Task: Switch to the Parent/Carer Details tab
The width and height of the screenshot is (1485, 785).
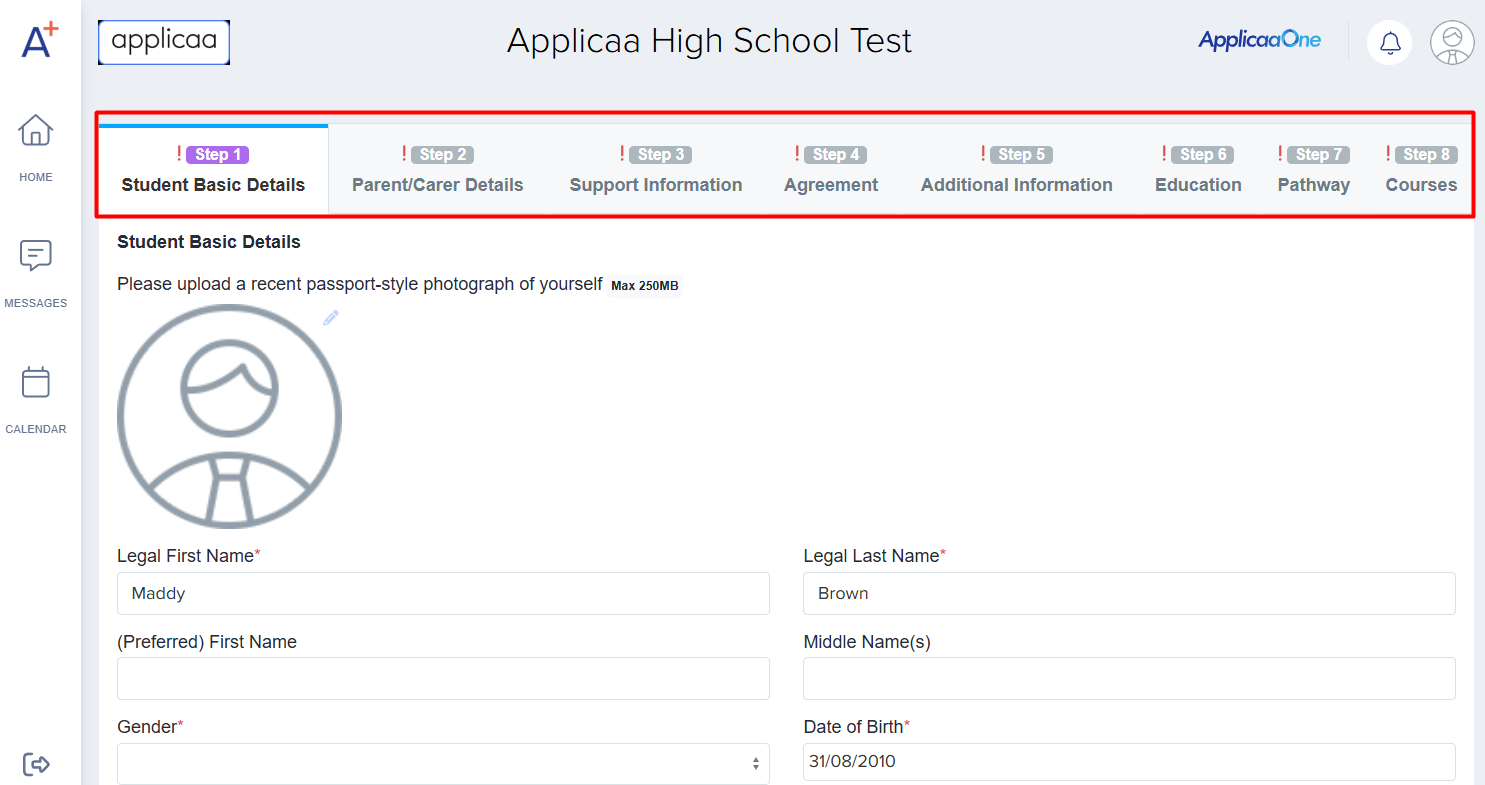Action: click(x=437, y=170)
